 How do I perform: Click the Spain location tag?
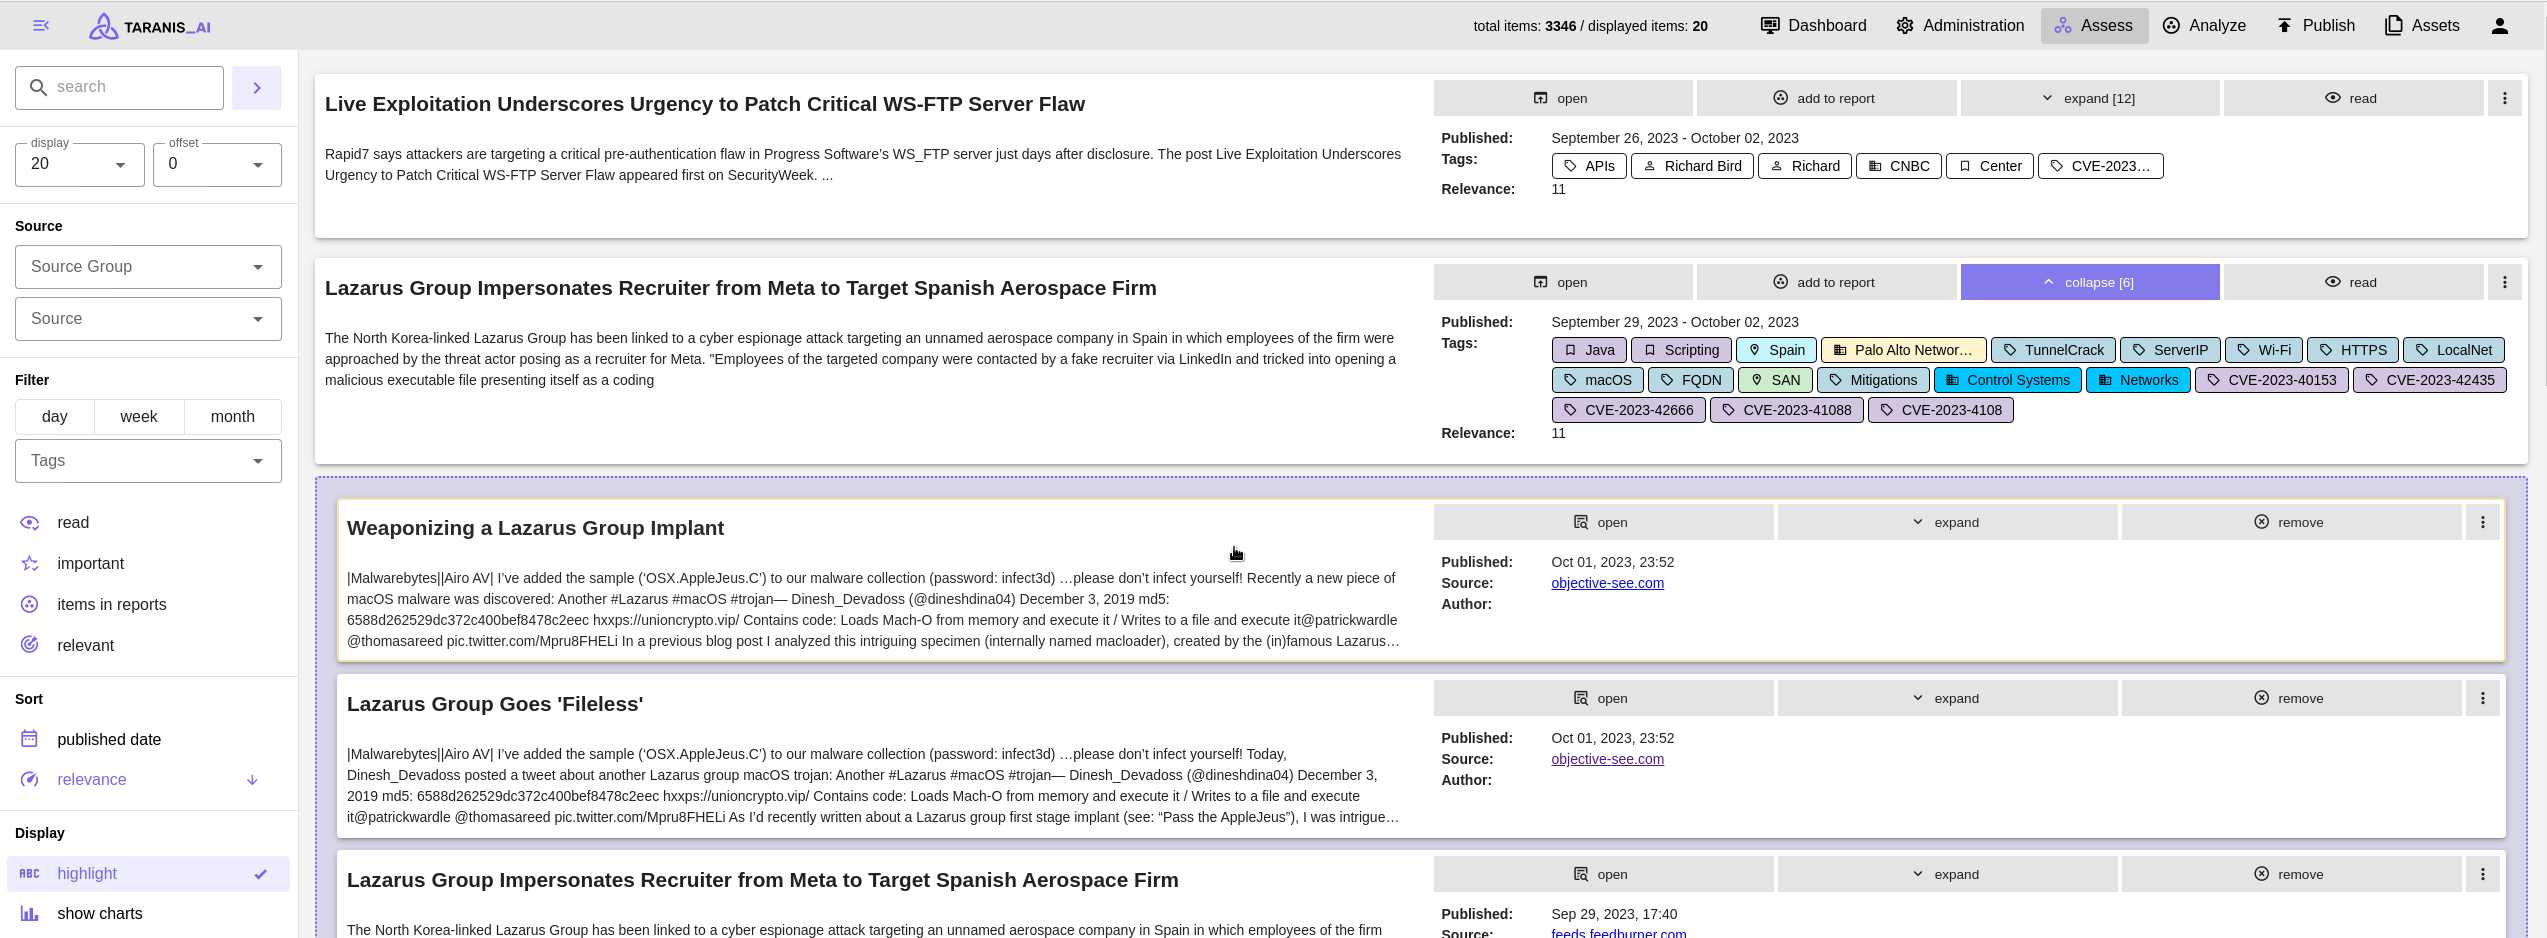tap(1776, 350)
